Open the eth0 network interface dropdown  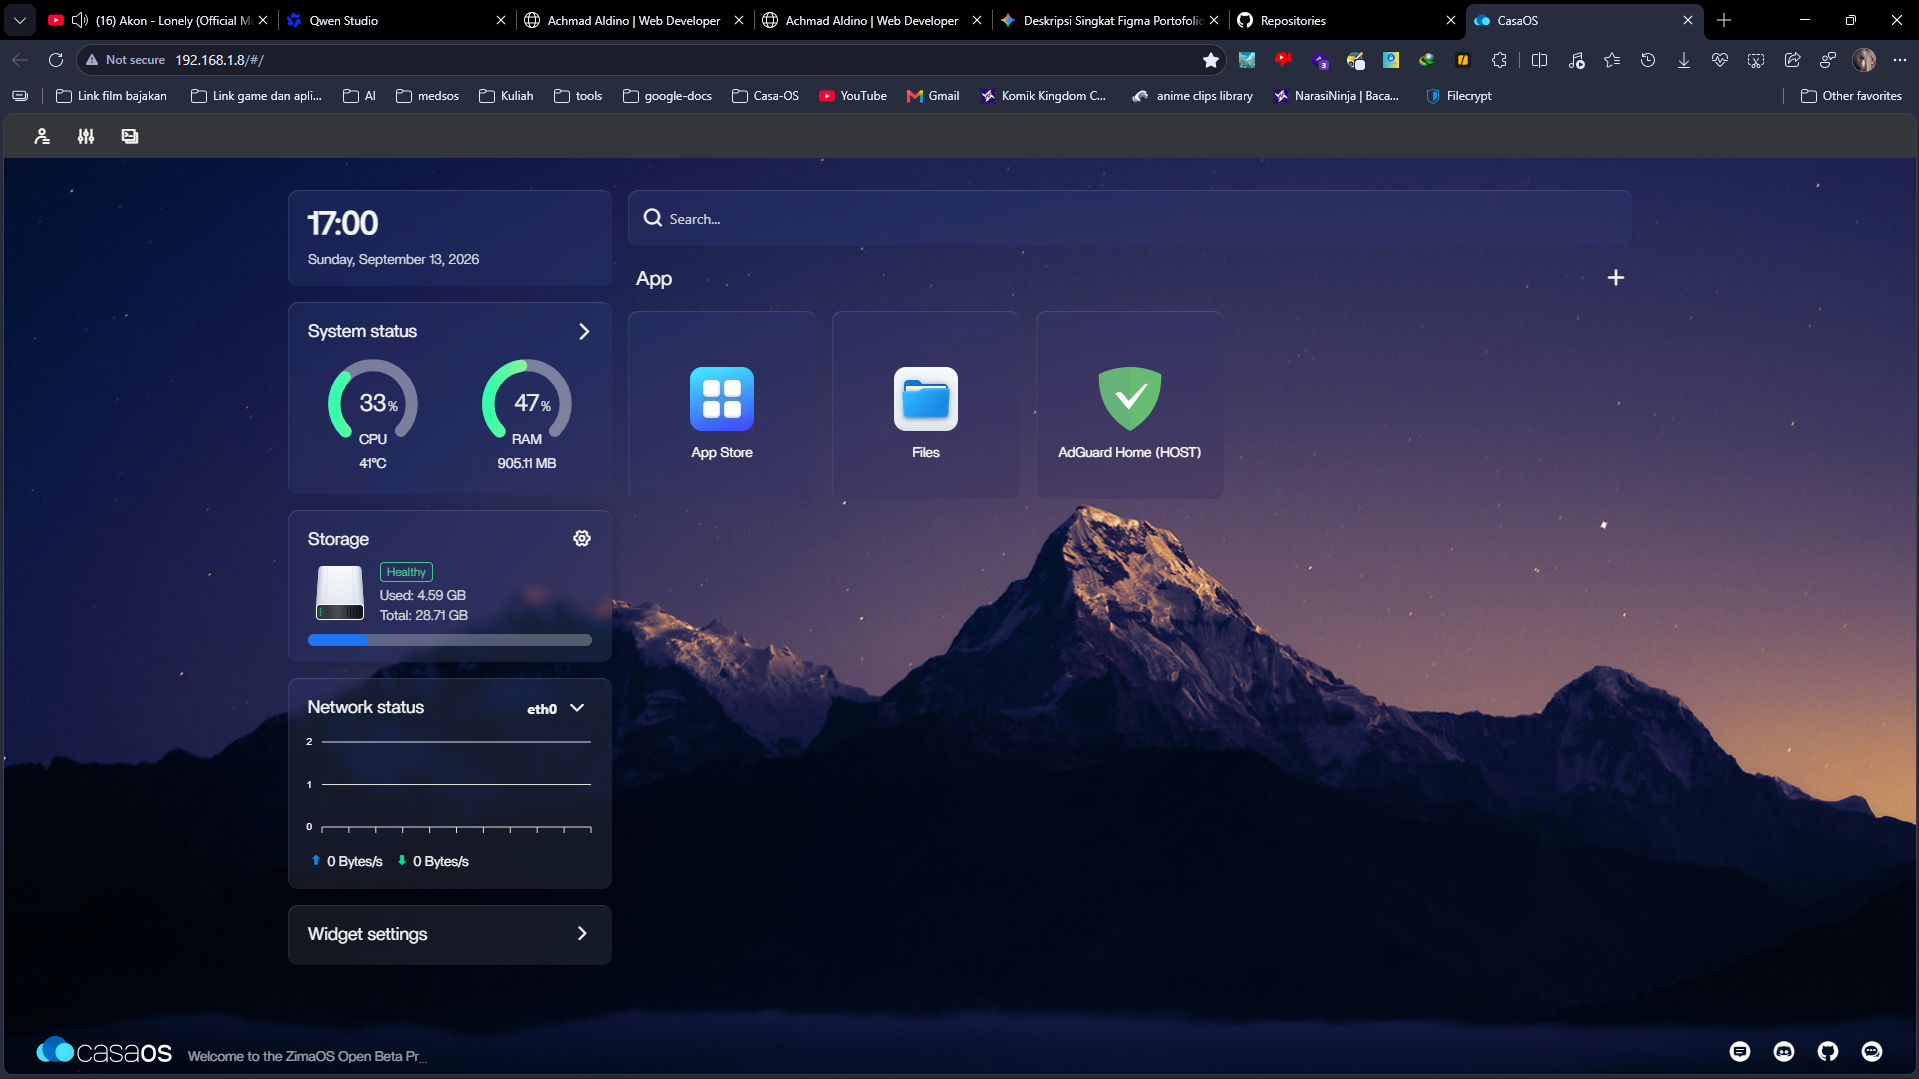tap(556, 708)
